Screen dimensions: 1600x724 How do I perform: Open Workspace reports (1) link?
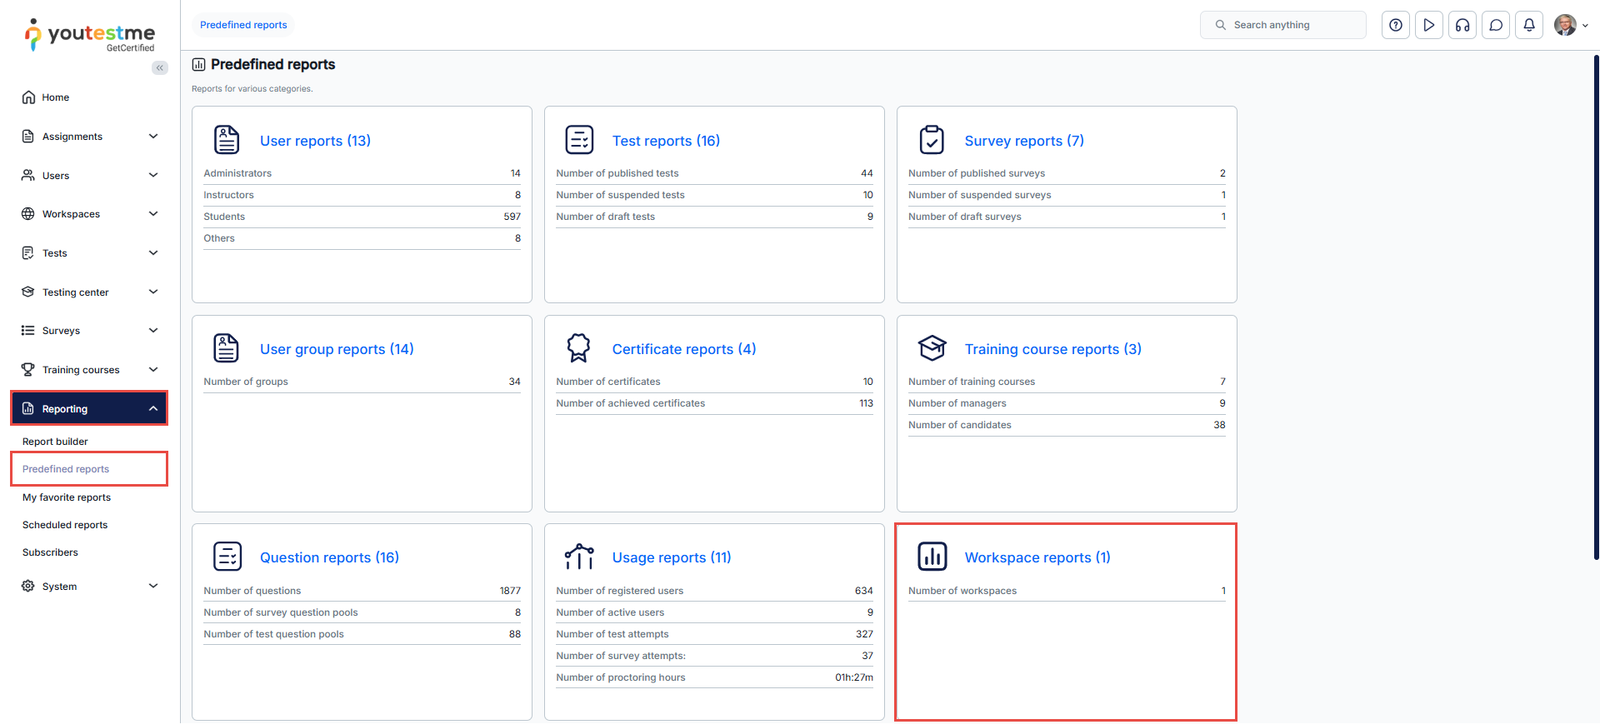tap(1037, 558)
